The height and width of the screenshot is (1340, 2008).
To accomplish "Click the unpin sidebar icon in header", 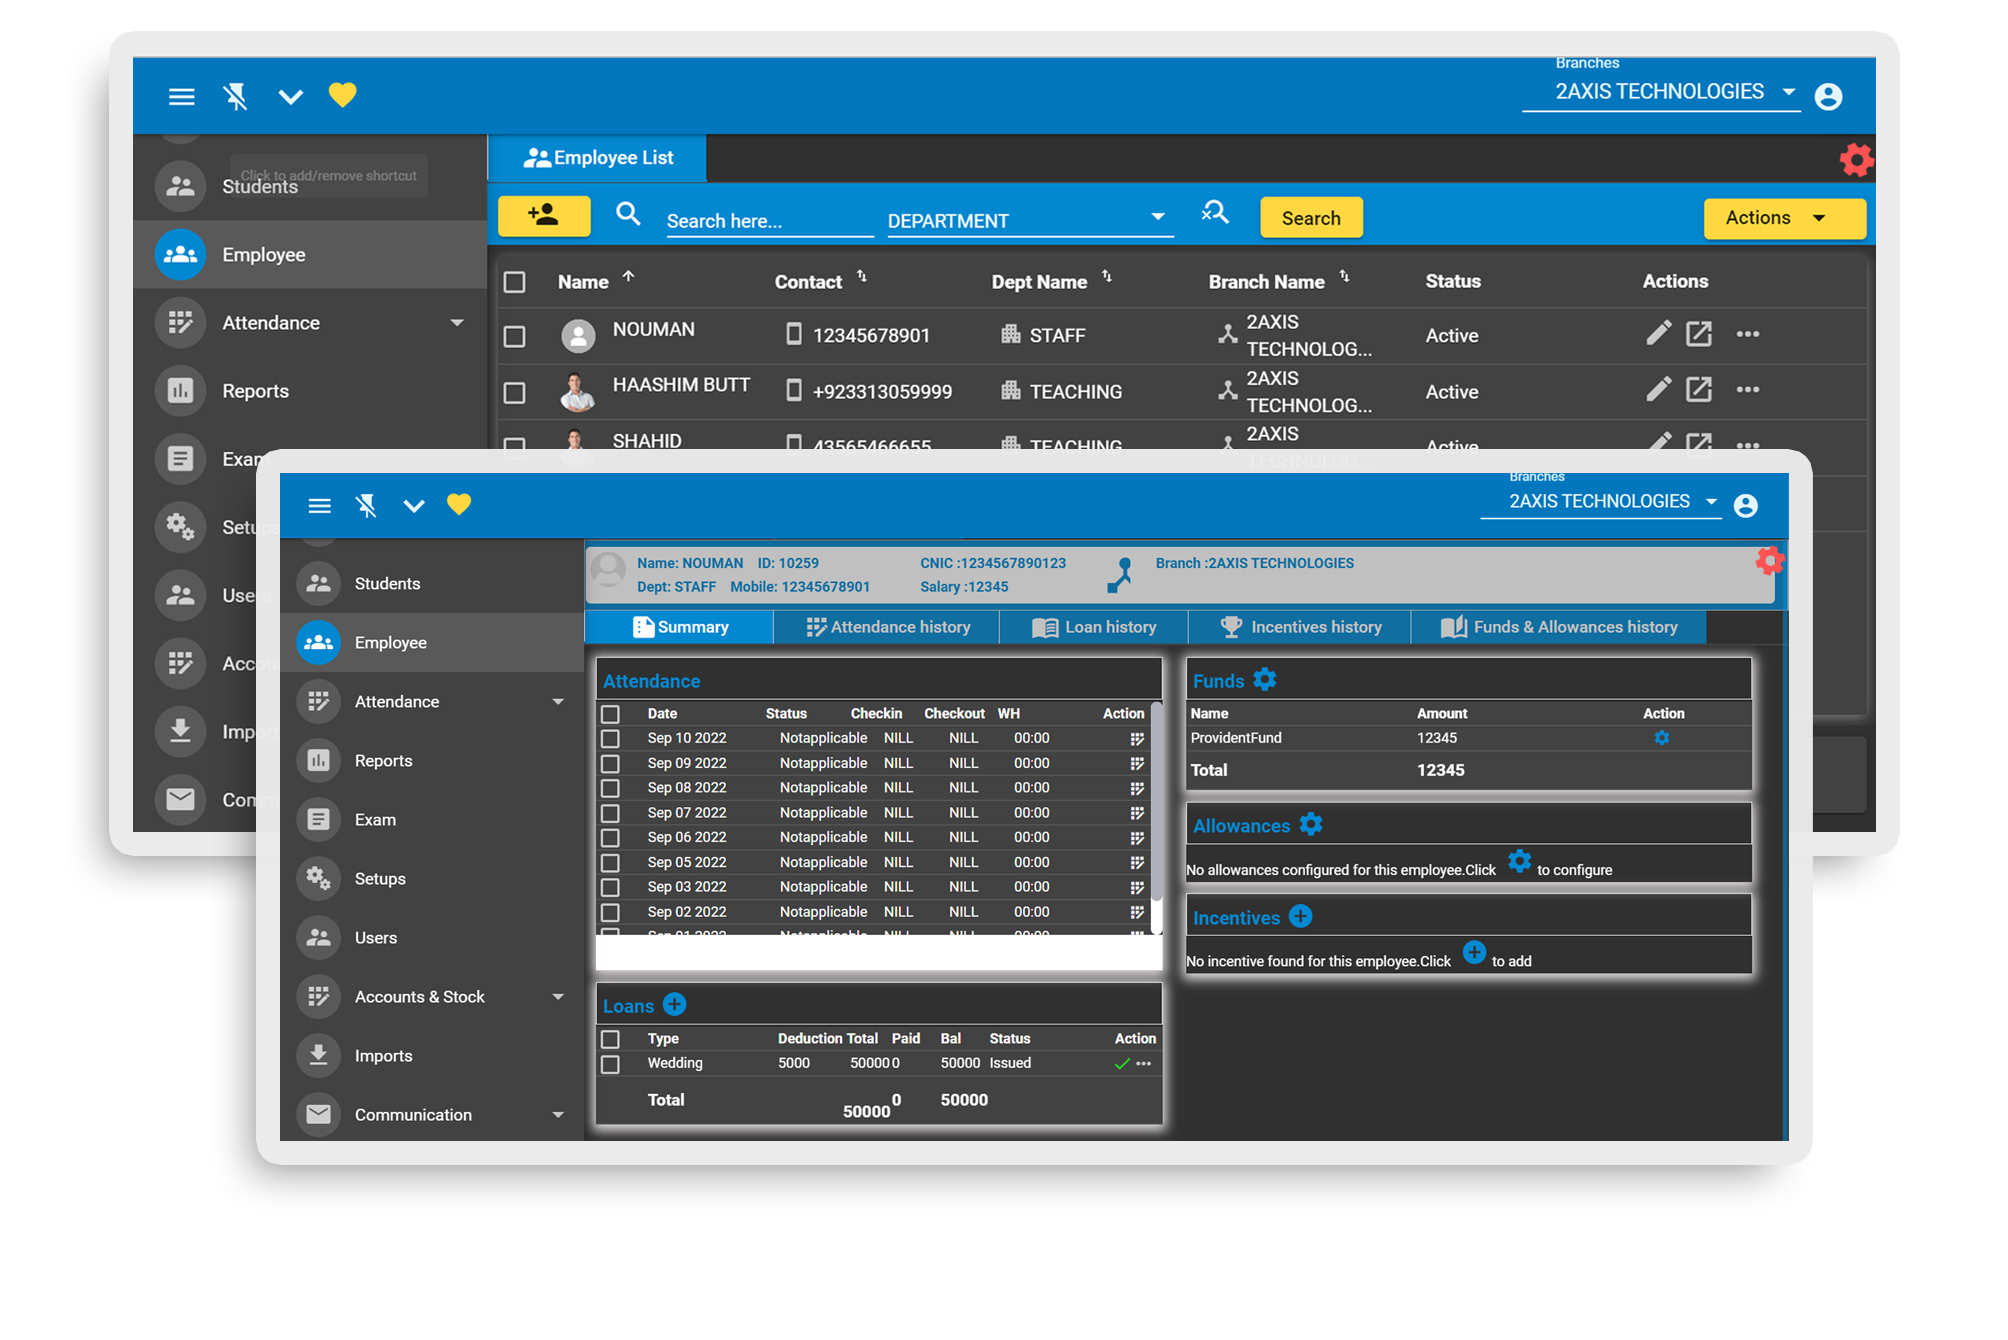I will 235,97.
